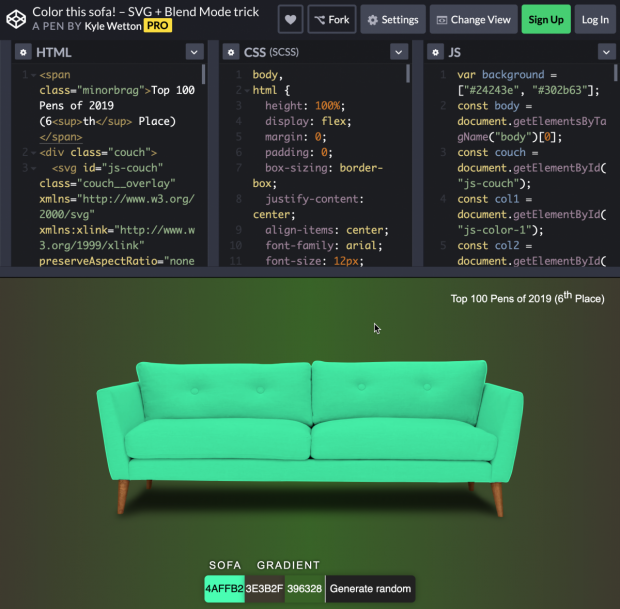Click the SOFA label above swatches
The height and width of the screenshot is (609, 620).
pos(225,565)
